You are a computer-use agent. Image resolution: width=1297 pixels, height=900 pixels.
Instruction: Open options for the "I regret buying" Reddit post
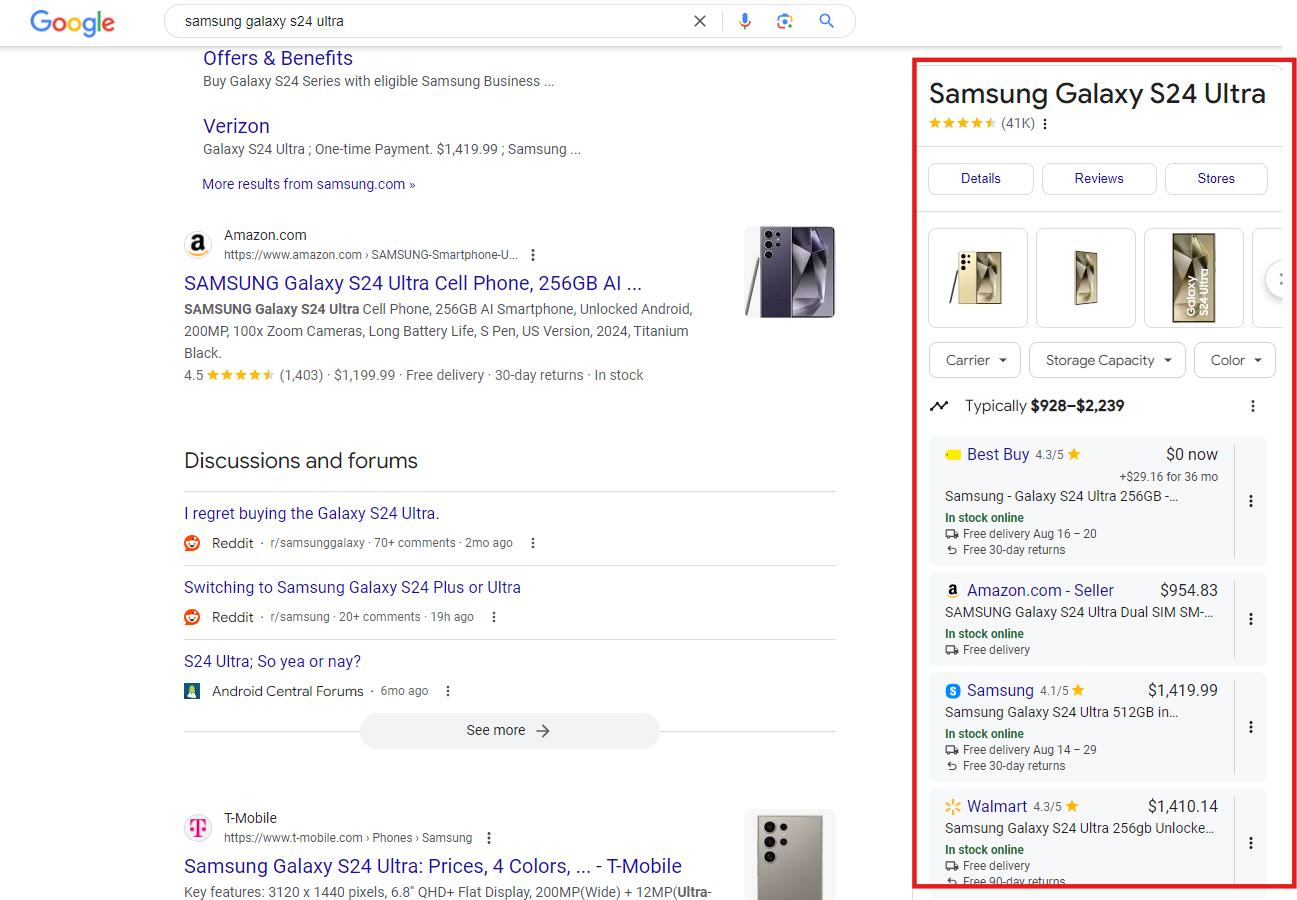[533, 543]
